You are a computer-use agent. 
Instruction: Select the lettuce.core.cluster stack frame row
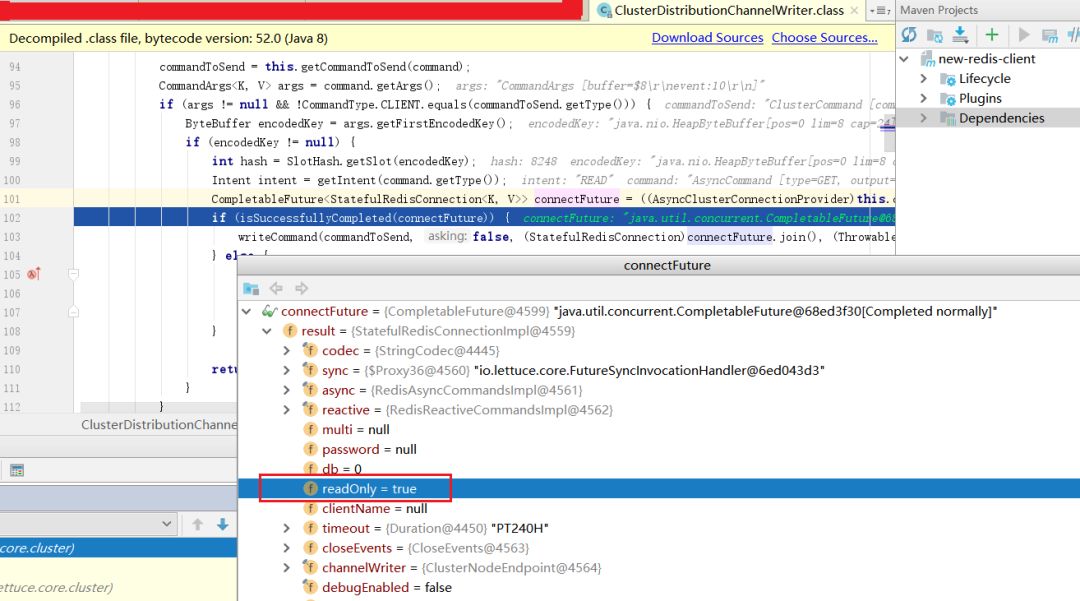(x=118, y=587)
